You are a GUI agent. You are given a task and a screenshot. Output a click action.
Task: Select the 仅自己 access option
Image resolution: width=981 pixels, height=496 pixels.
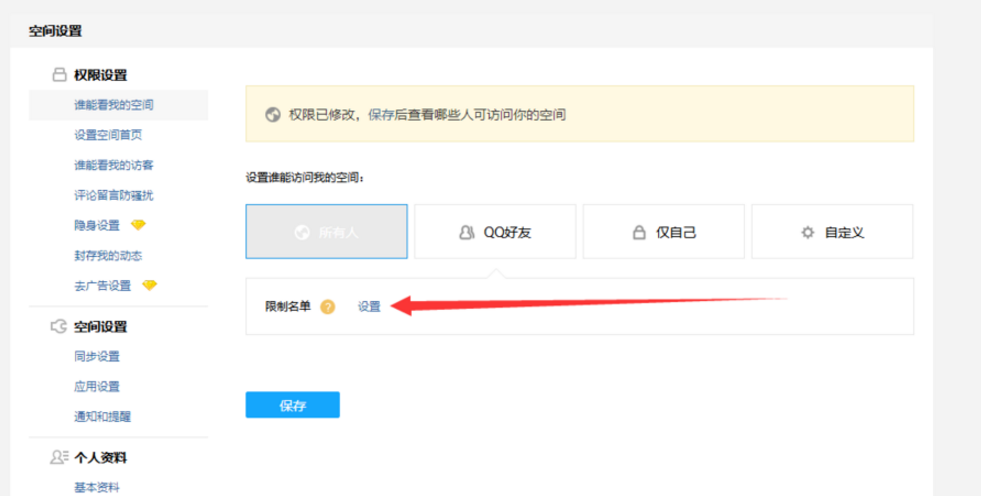663,232
